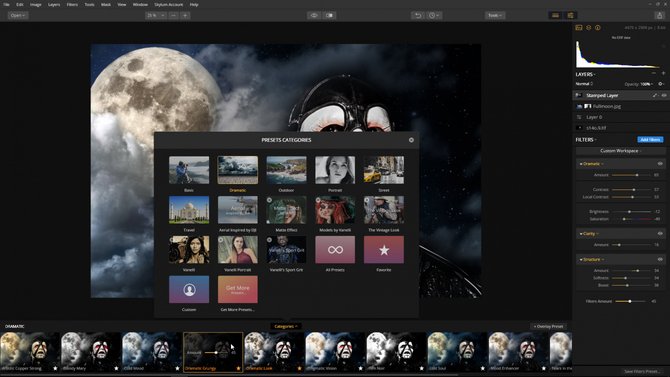The image size is (670, 377).
Task: Adjust the Dramatic Grungy preset amount slider
Action: point(217,353)
